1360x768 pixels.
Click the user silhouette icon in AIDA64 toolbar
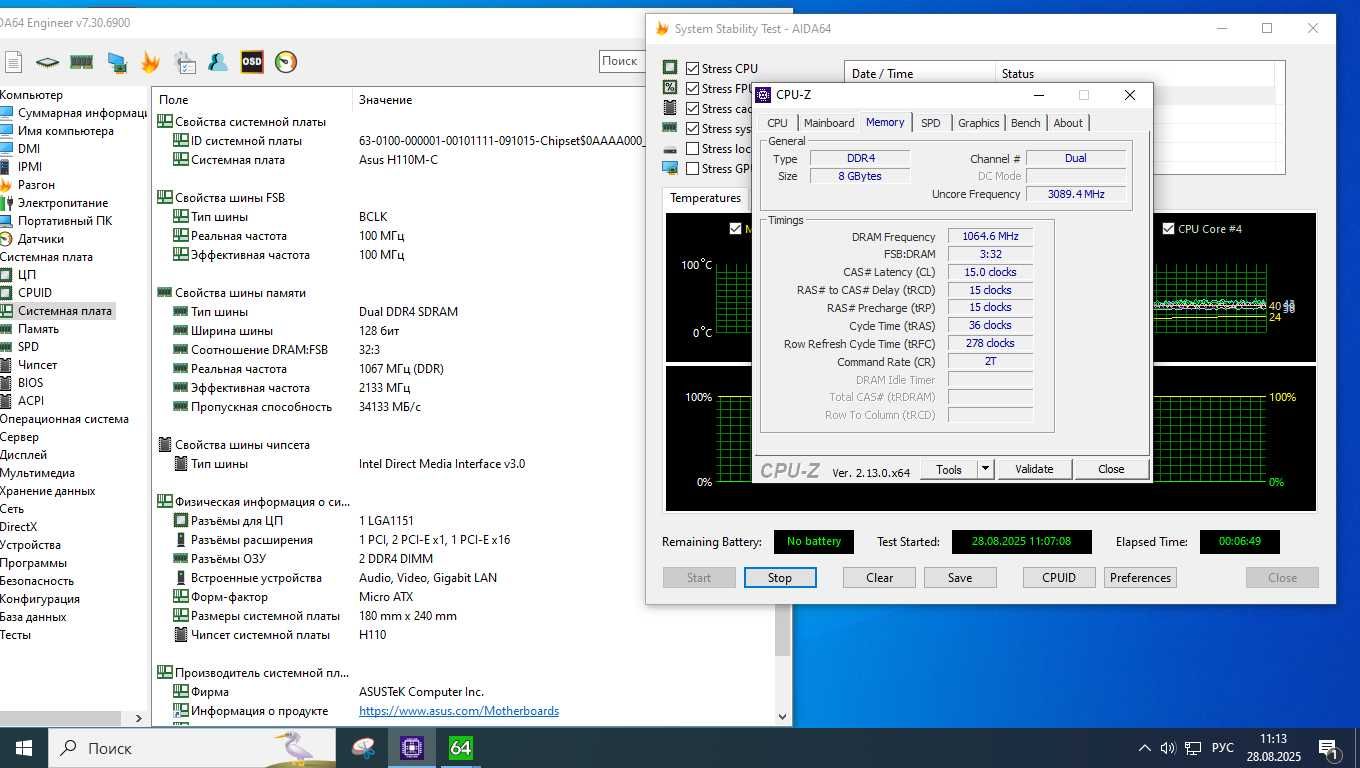coord(218,62)
